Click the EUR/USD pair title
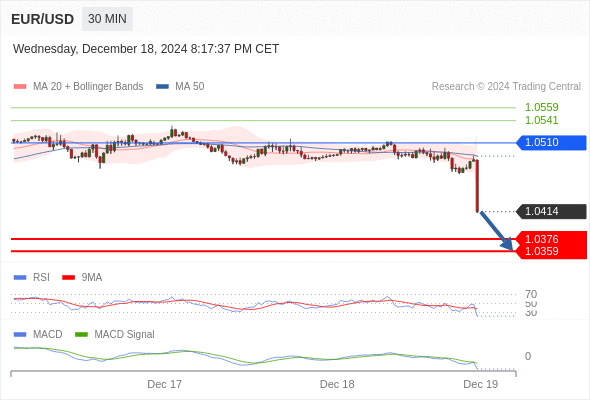The height and width of the screenshot is (400, 590). pos(43,19)
